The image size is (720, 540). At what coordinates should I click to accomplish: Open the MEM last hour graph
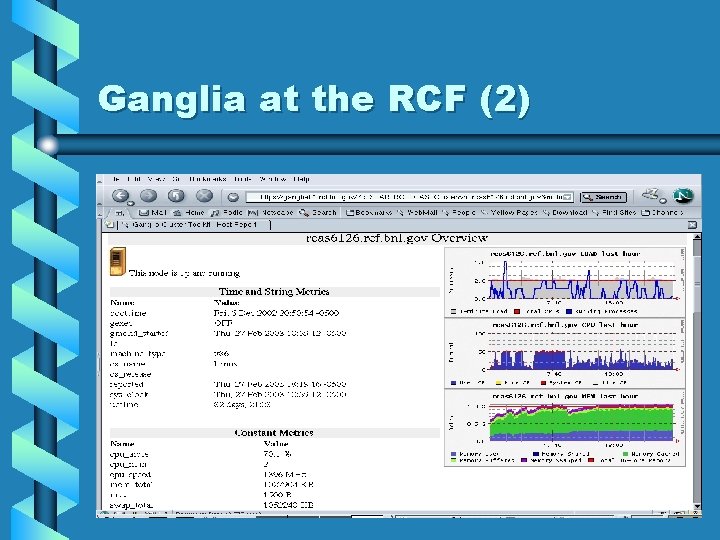pos(565,428)
